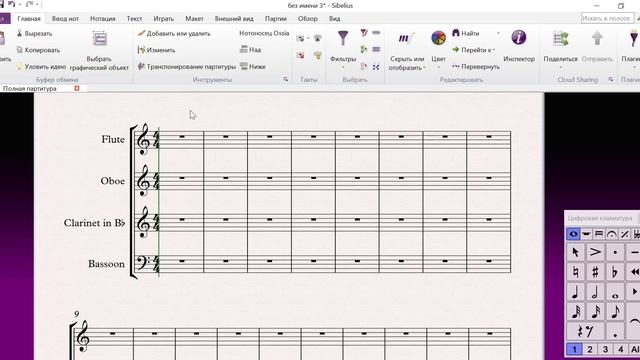
Task: Select the 32nd note on keypad
Action: [x=575, y=312]
